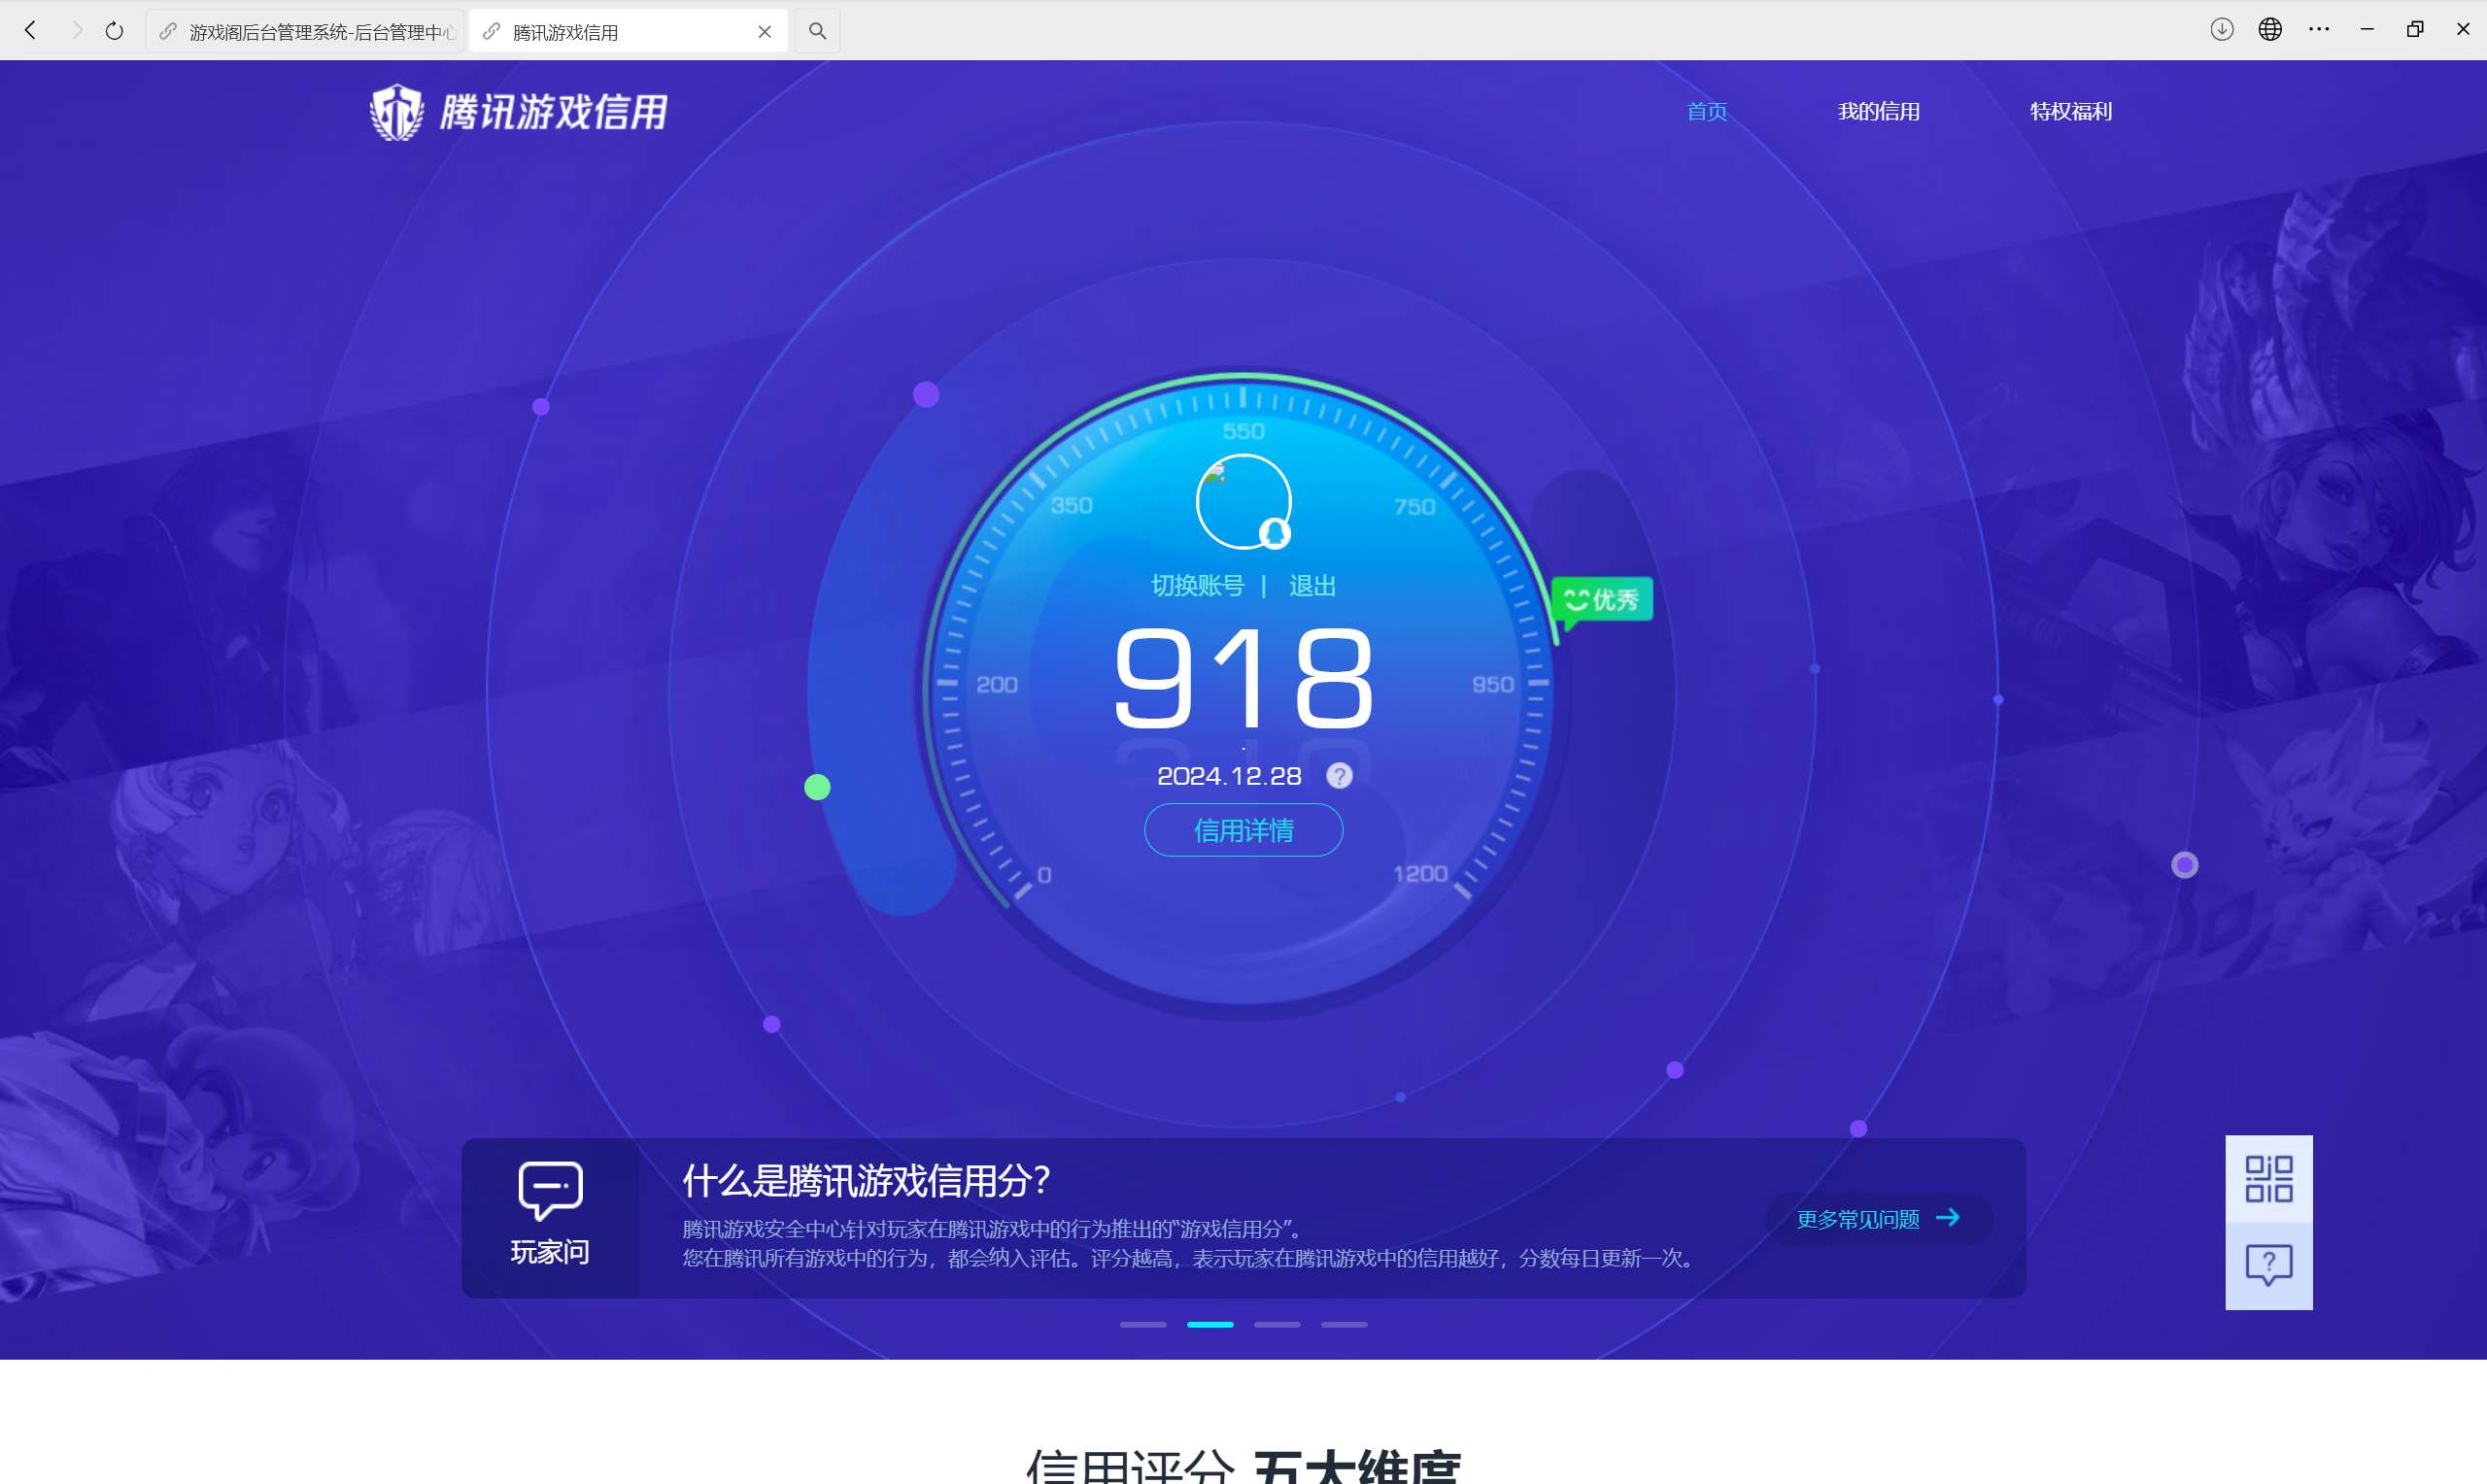Open the QR code panel at bottom right
This screenshot has width=2487, height=1484.
point(2268,1178)
